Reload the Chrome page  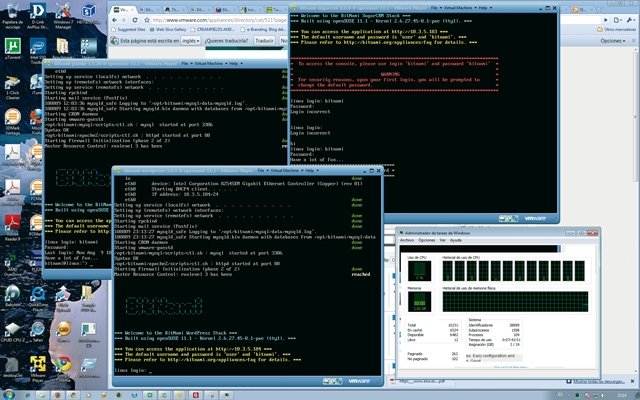click(x=135, y=20)
